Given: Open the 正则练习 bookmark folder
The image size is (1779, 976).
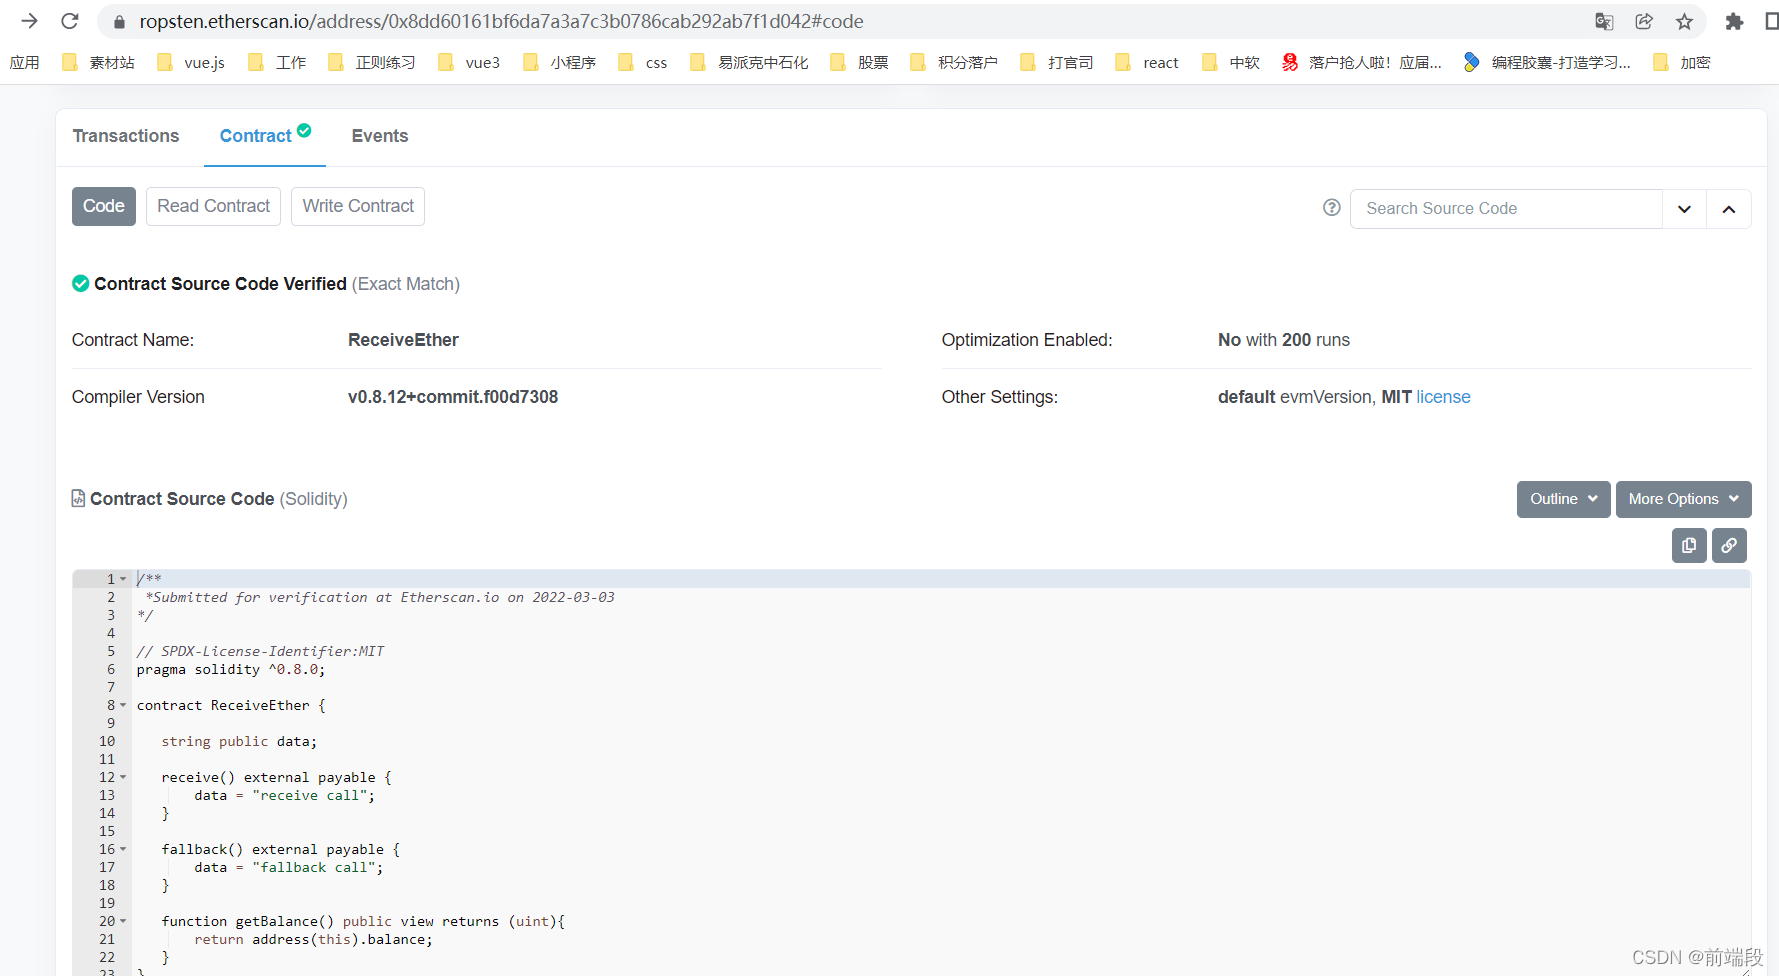Looking at the screenshot, I should click(x=371, y=62).
